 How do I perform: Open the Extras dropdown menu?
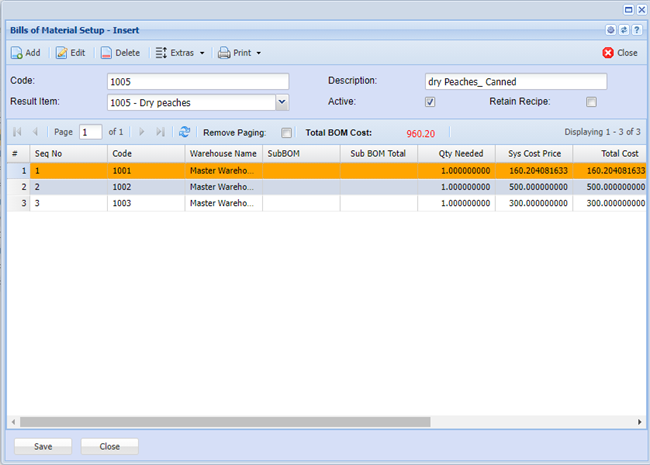[x=180, y=53]
